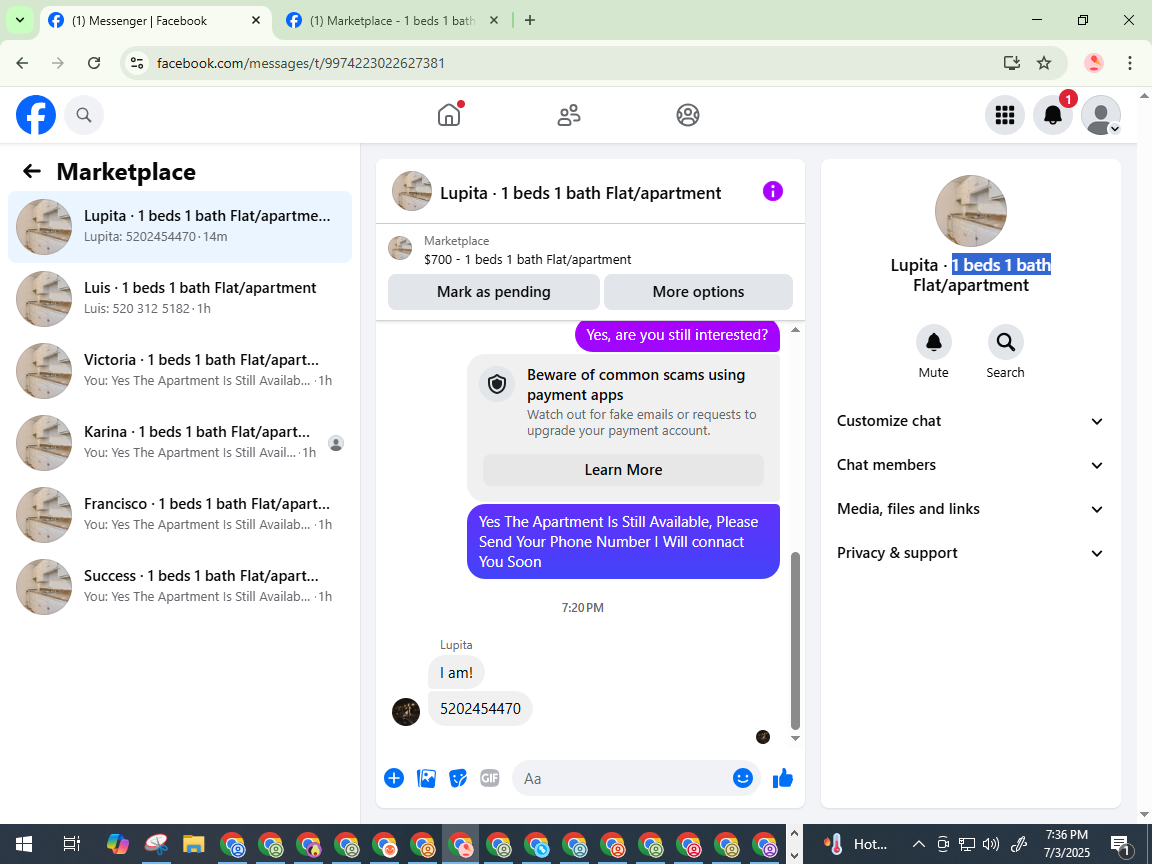Screen dimensions: 1152x864
Task: Open the volume icon in system tray
Action: pos(991,844)
